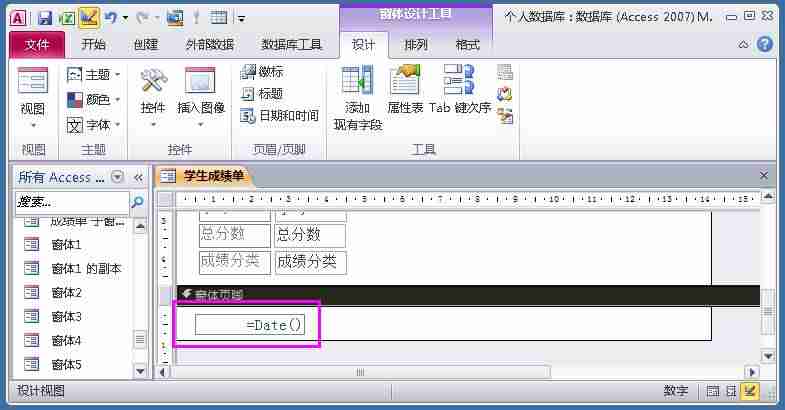The image size is (785, 410).
Task: Click the navigation pane scroll-down arrow
Action: click(x=140, y=371)
